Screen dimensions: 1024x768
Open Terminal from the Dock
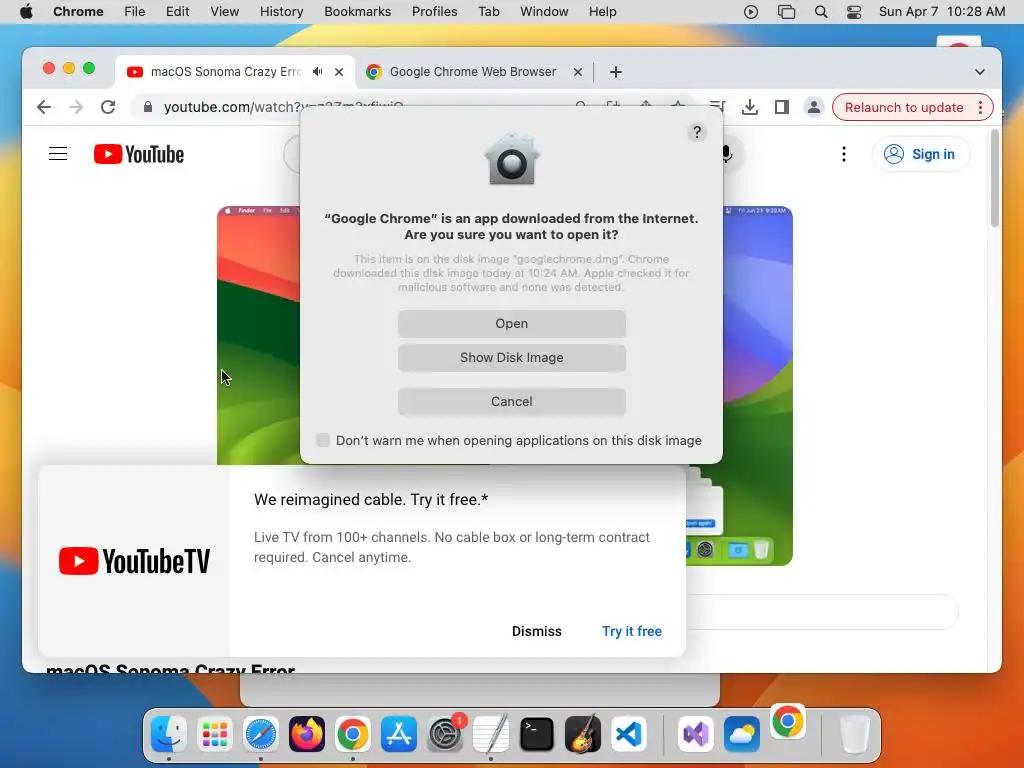pyautogui.click(x=537, y=734)
